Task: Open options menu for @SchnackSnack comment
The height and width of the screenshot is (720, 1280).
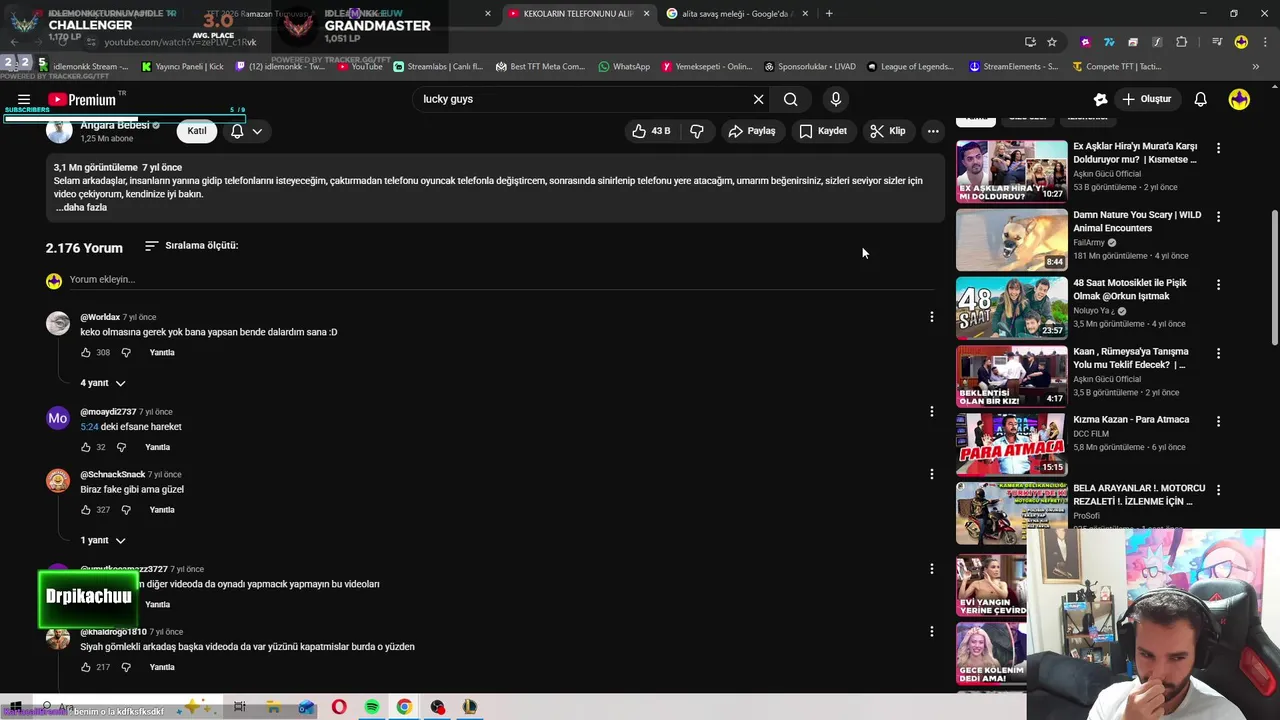Action: pos(931,474)
